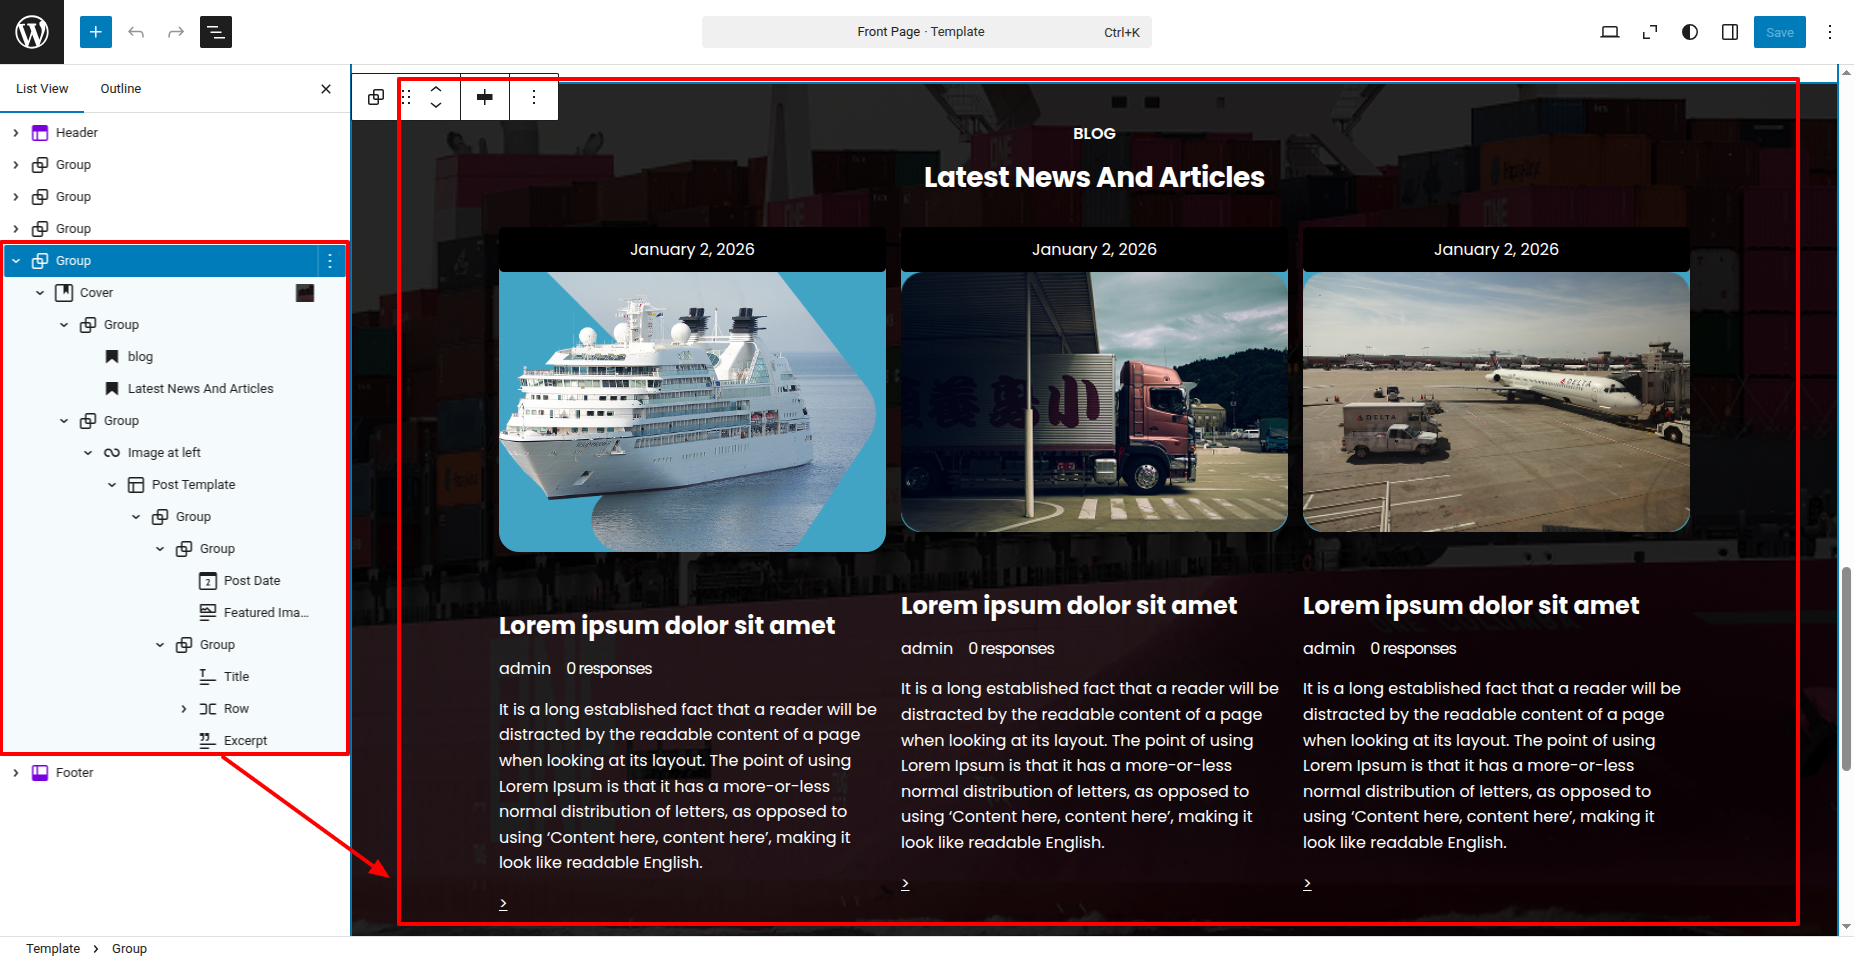Switch to the Outline tab
The height and width of the screenshot is (961, 1854).
pyautogui.click(x=121, y=89)
